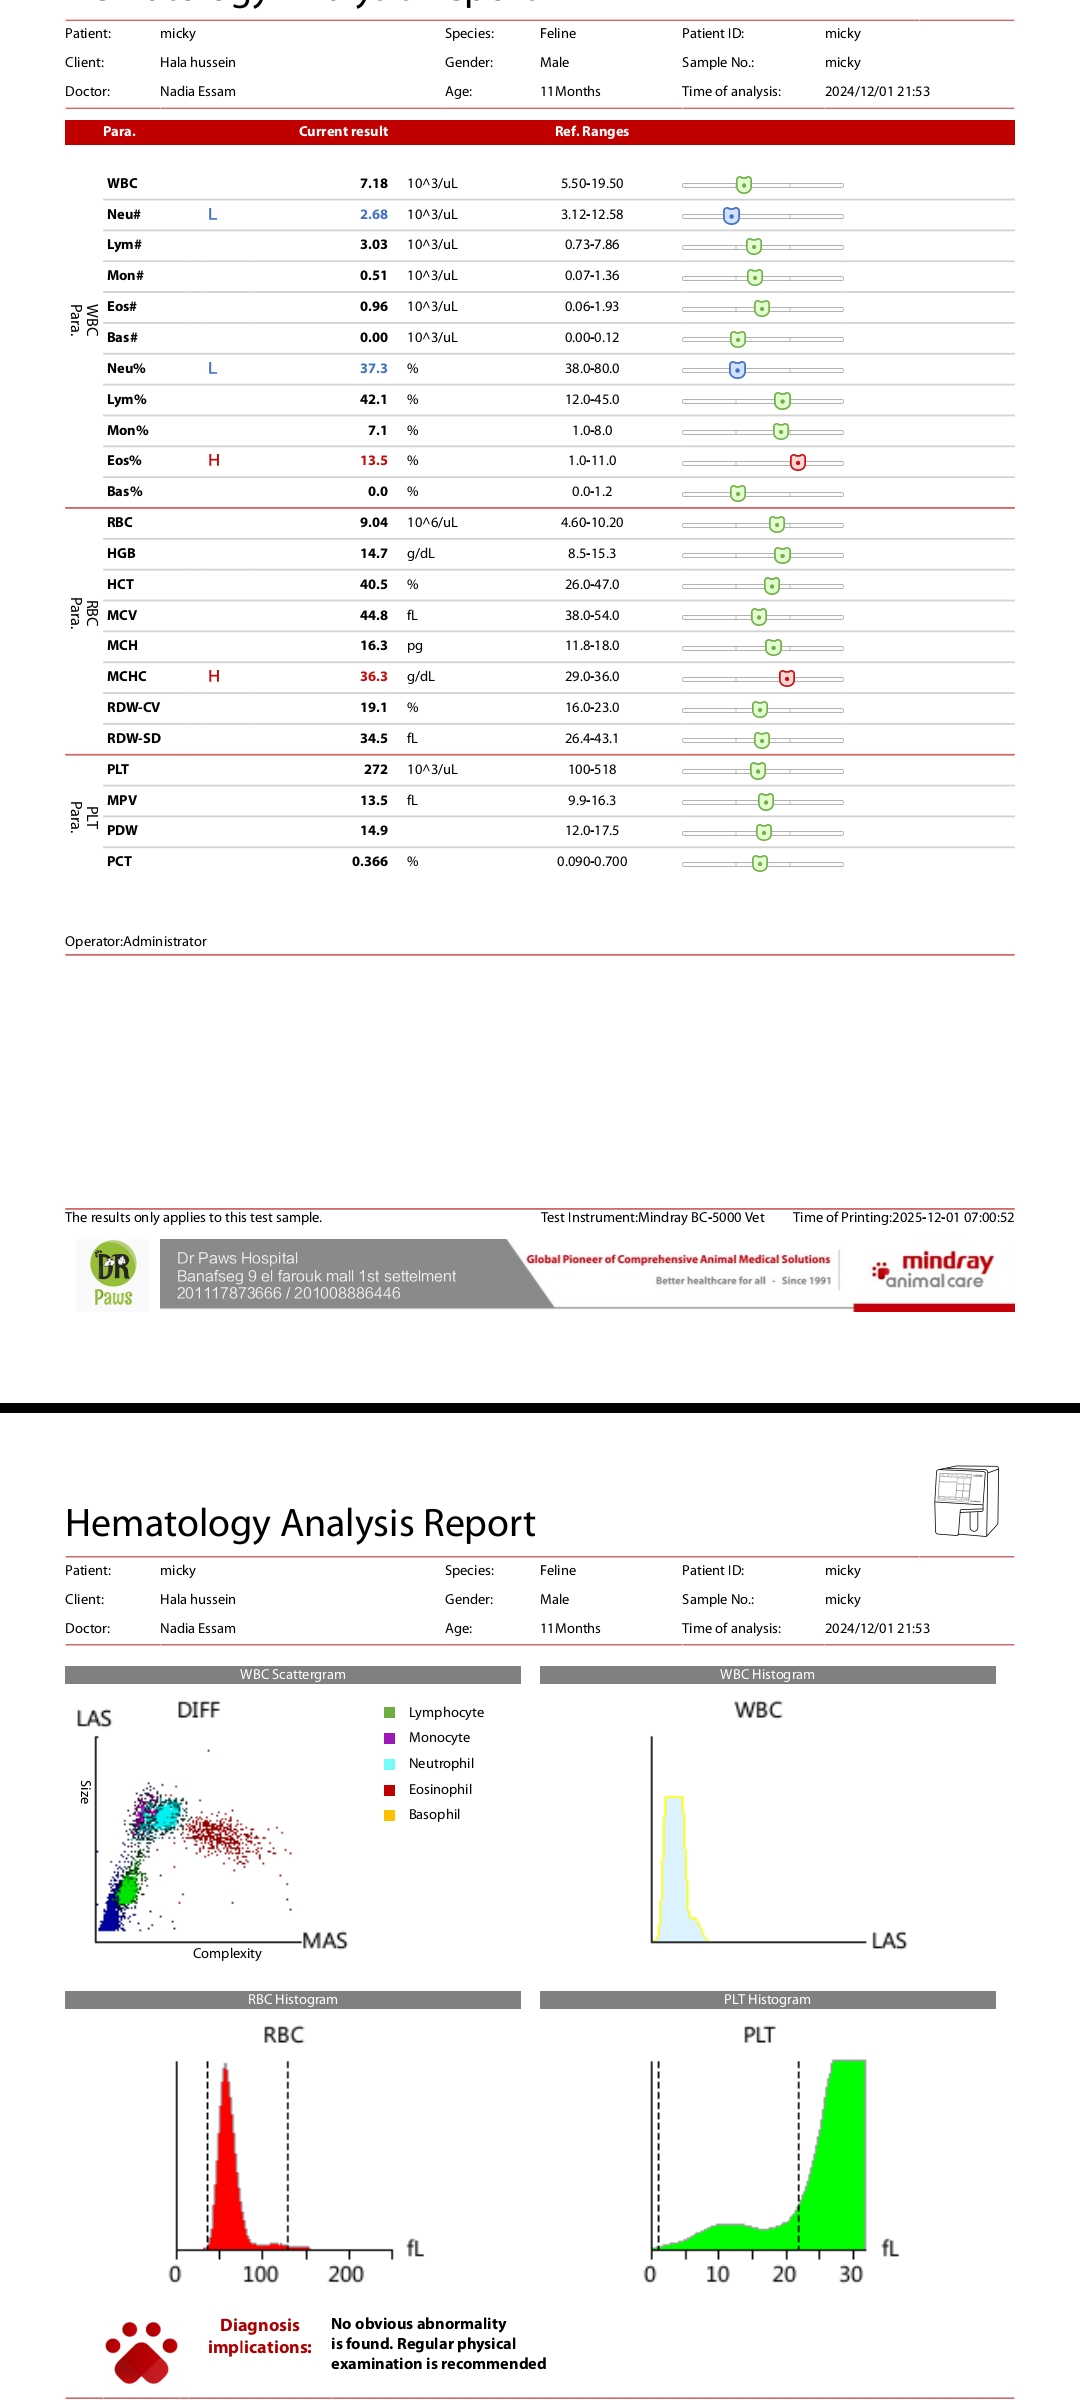This screenshot has width=1080, height=2400.
Task: Click the green Lymphocyte legend swatch
Action: click(x=390, y=1713)
